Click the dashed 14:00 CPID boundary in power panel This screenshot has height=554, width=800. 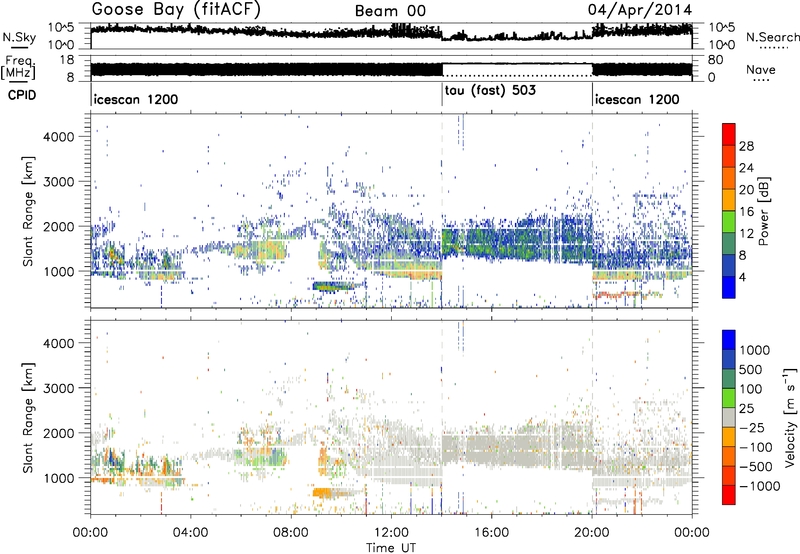[442, 211]
